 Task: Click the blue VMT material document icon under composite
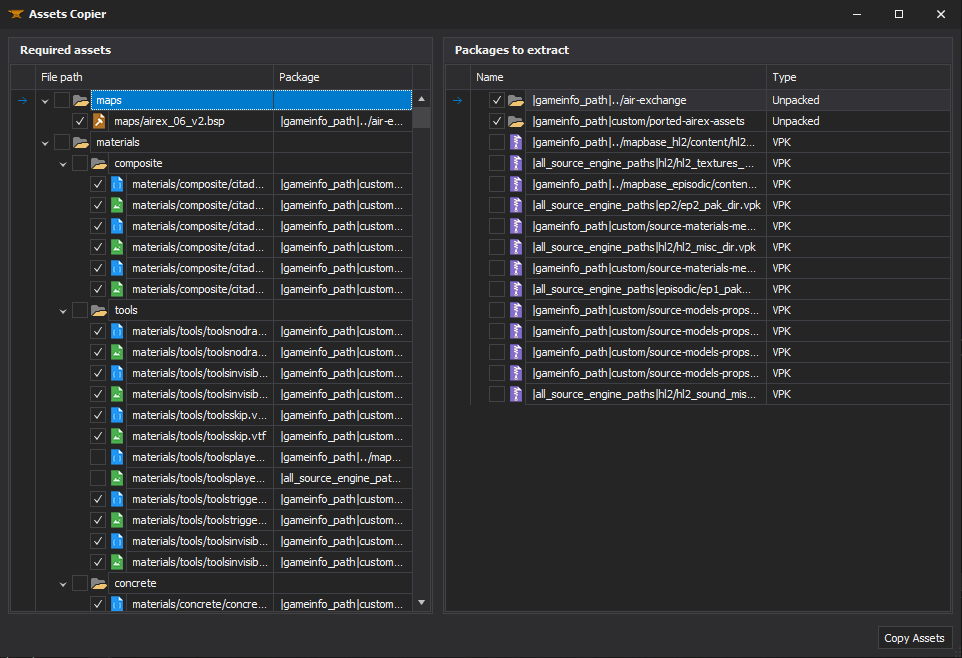118,183
